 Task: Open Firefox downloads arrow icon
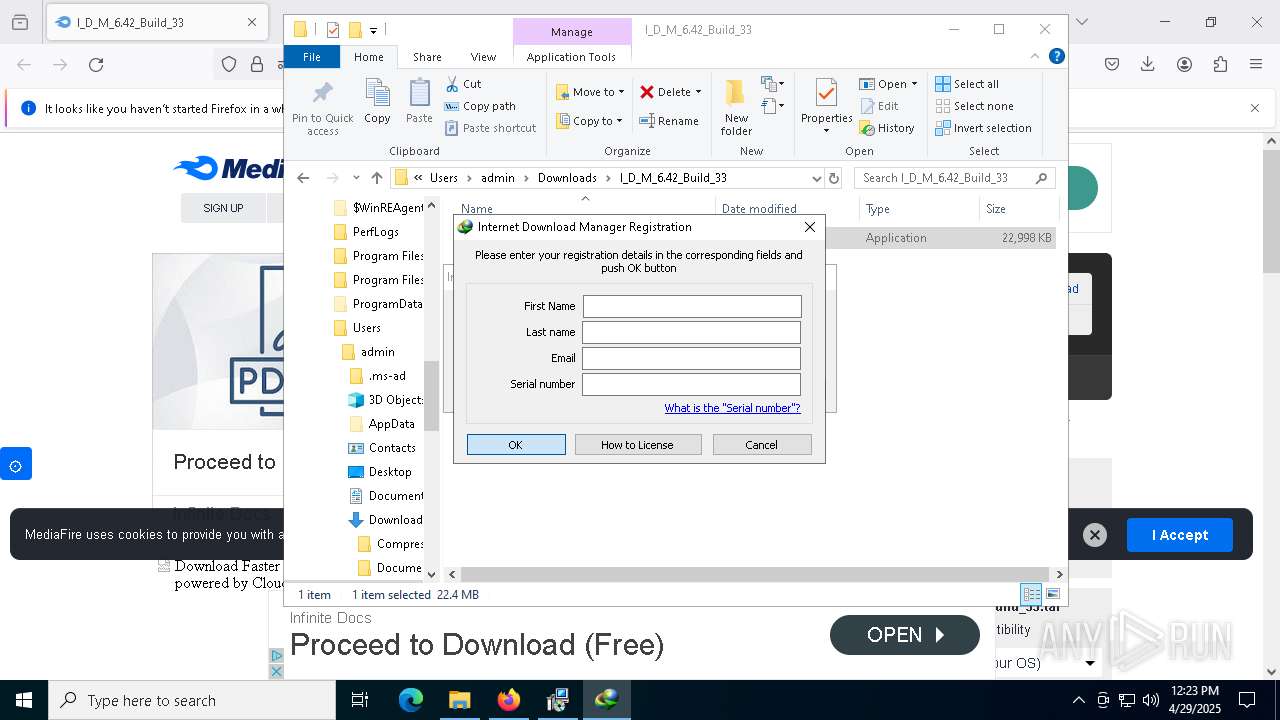(x=1148, y=65)
